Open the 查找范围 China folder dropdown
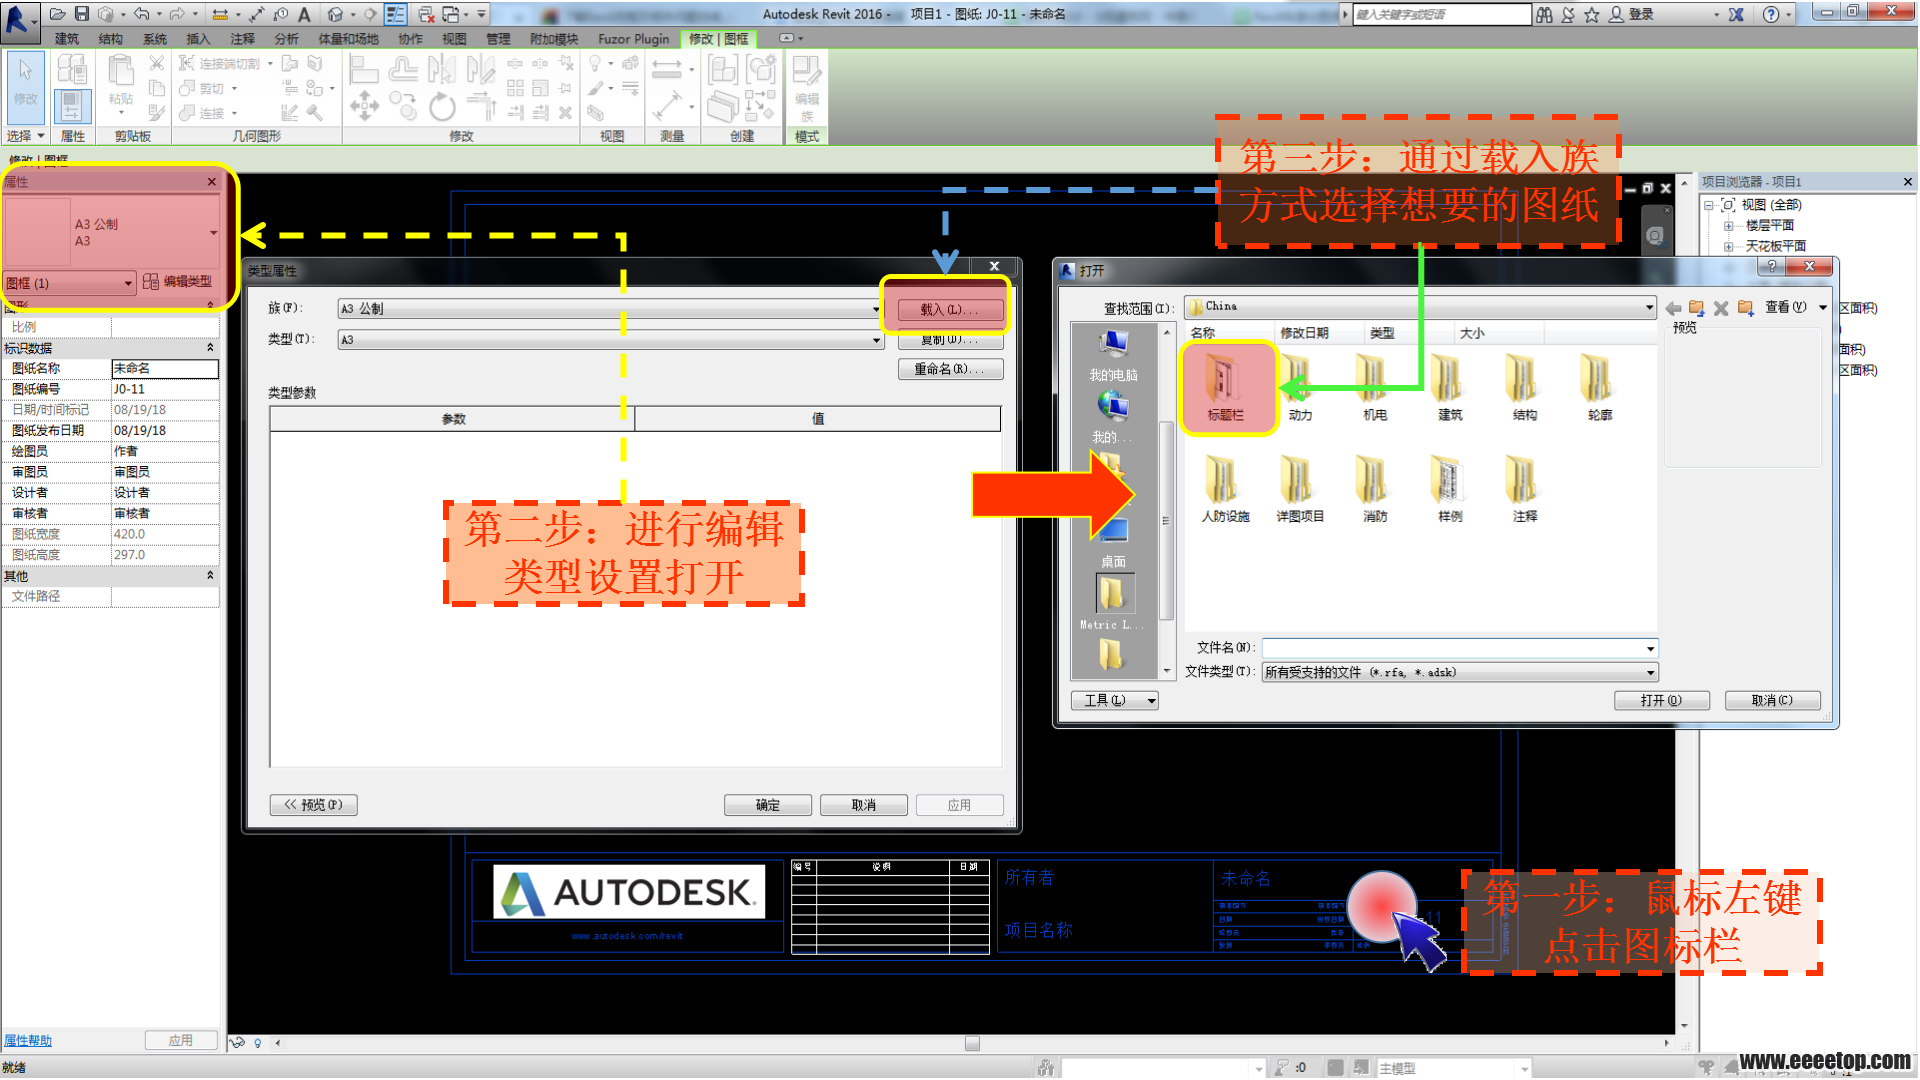This screenshot has height=1080, width=1920. tap(1420, 307)
